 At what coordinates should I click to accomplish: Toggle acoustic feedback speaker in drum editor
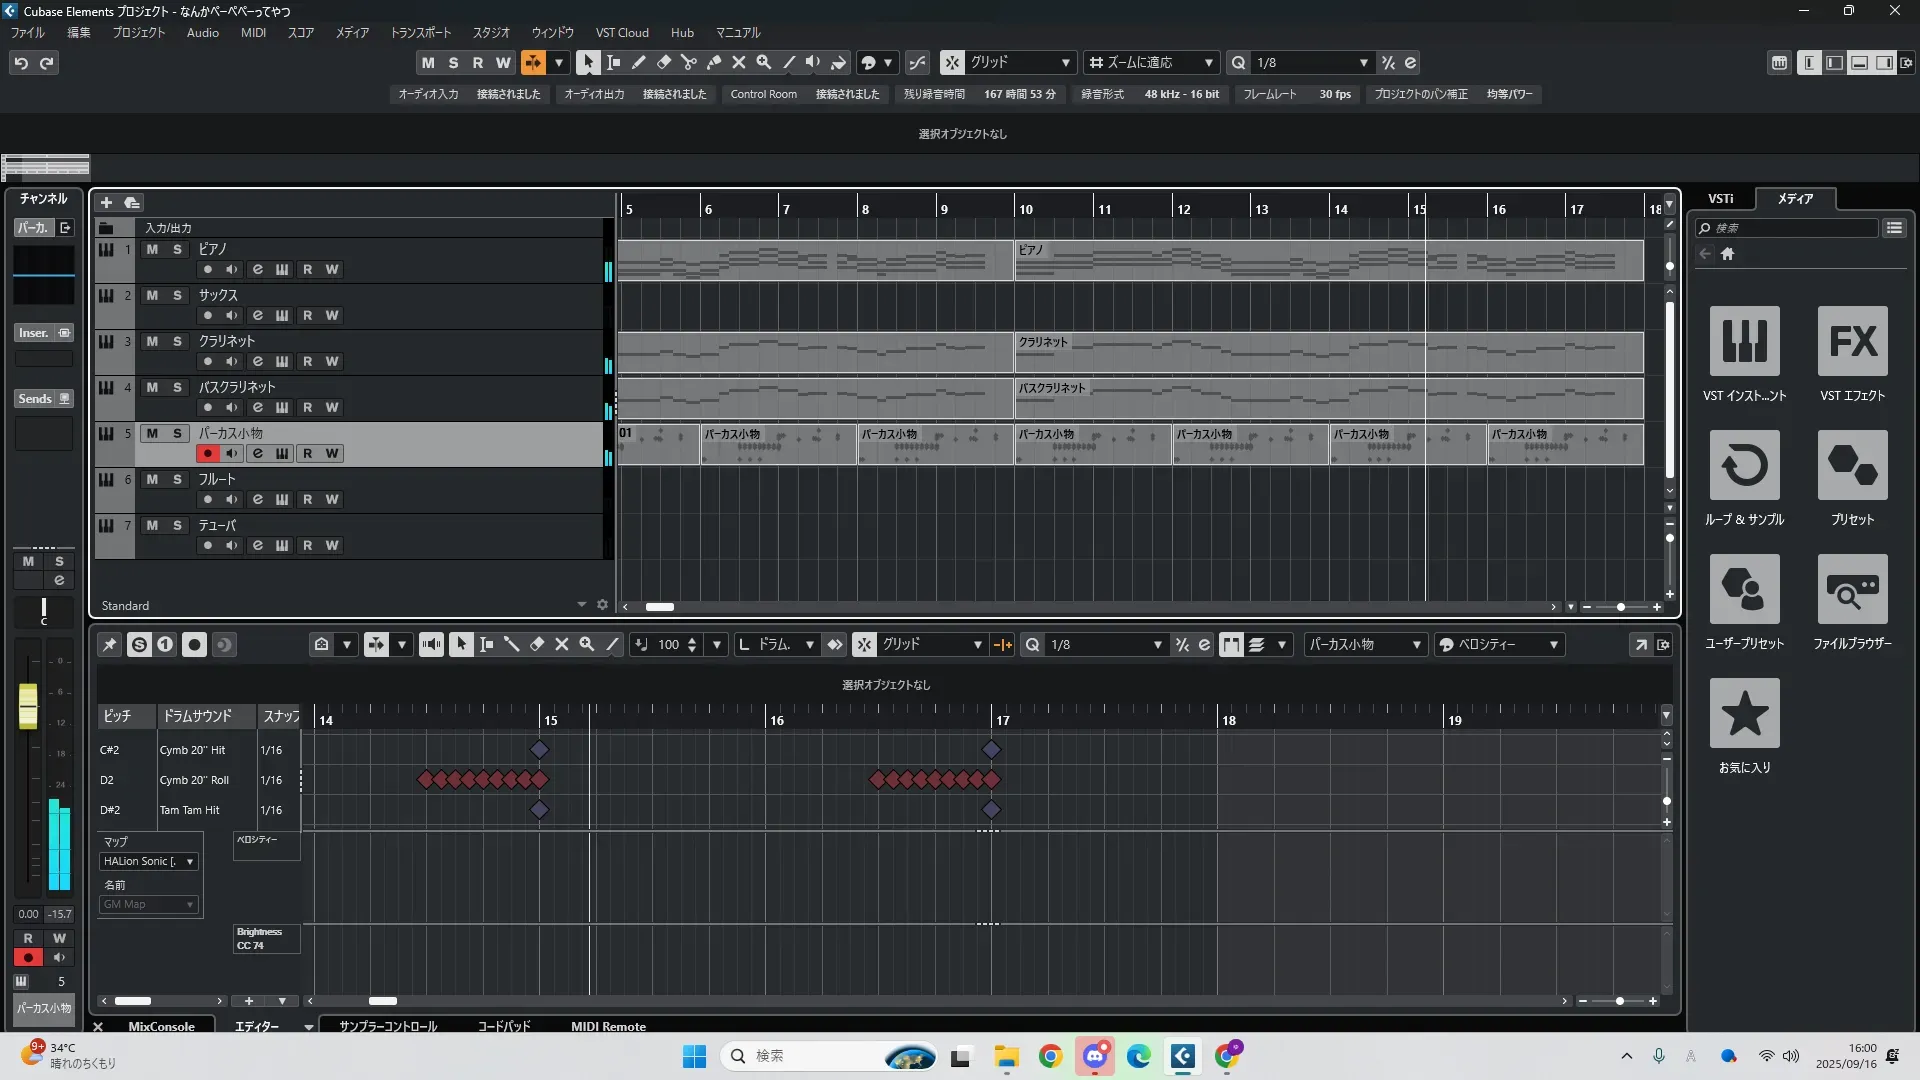point(431,645)
